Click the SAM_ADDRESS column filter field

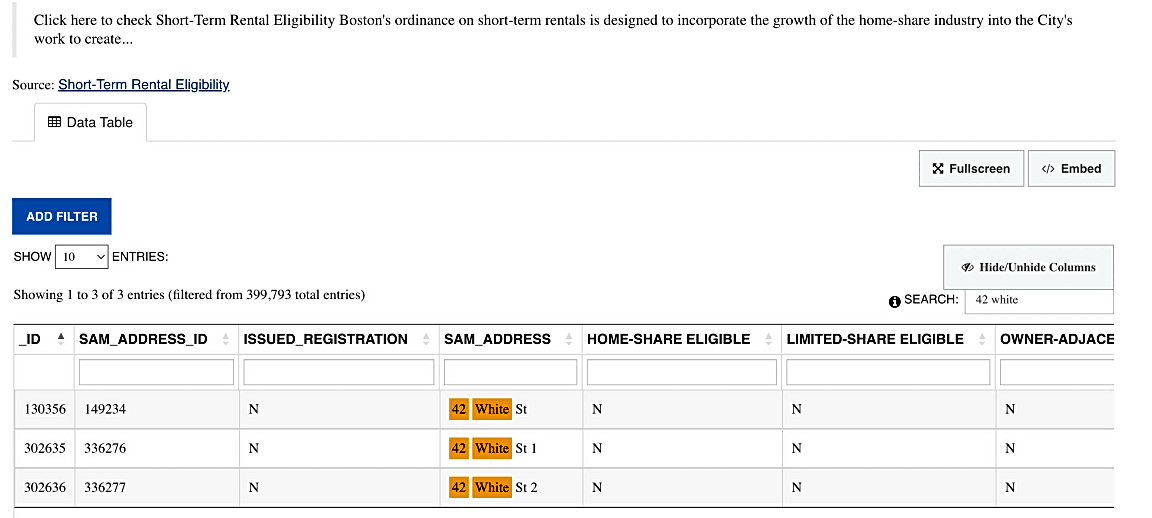pyautogui.click(x=511, y=372)
